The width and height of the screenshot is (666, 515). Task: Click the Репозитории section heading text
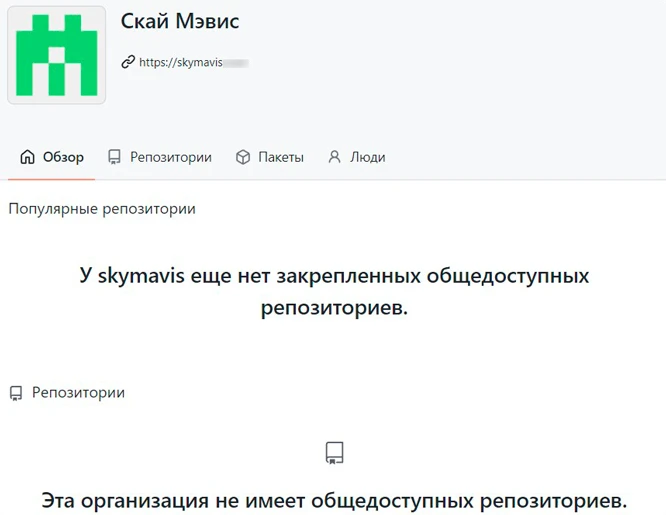tap(78, 393)
